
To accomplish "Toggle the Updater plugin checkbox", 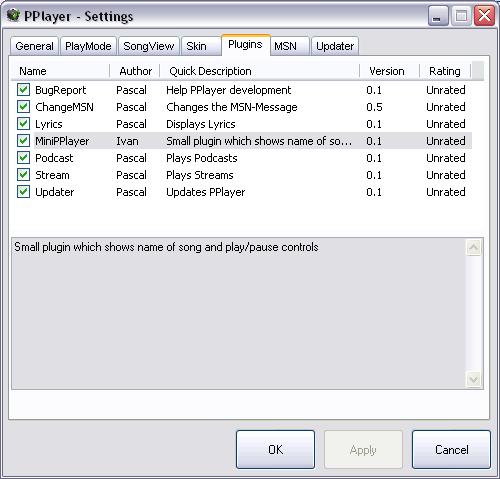I will tap(23, 192).
